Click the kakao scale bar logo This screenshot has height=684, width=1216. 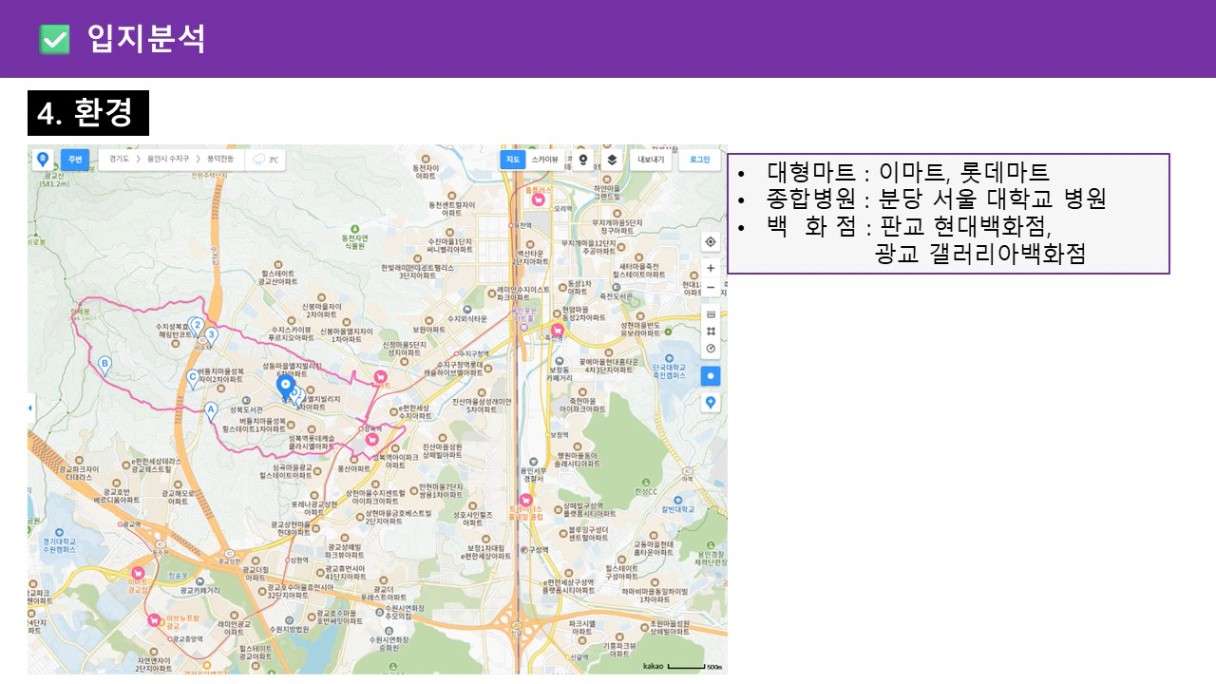pos(653,666)
